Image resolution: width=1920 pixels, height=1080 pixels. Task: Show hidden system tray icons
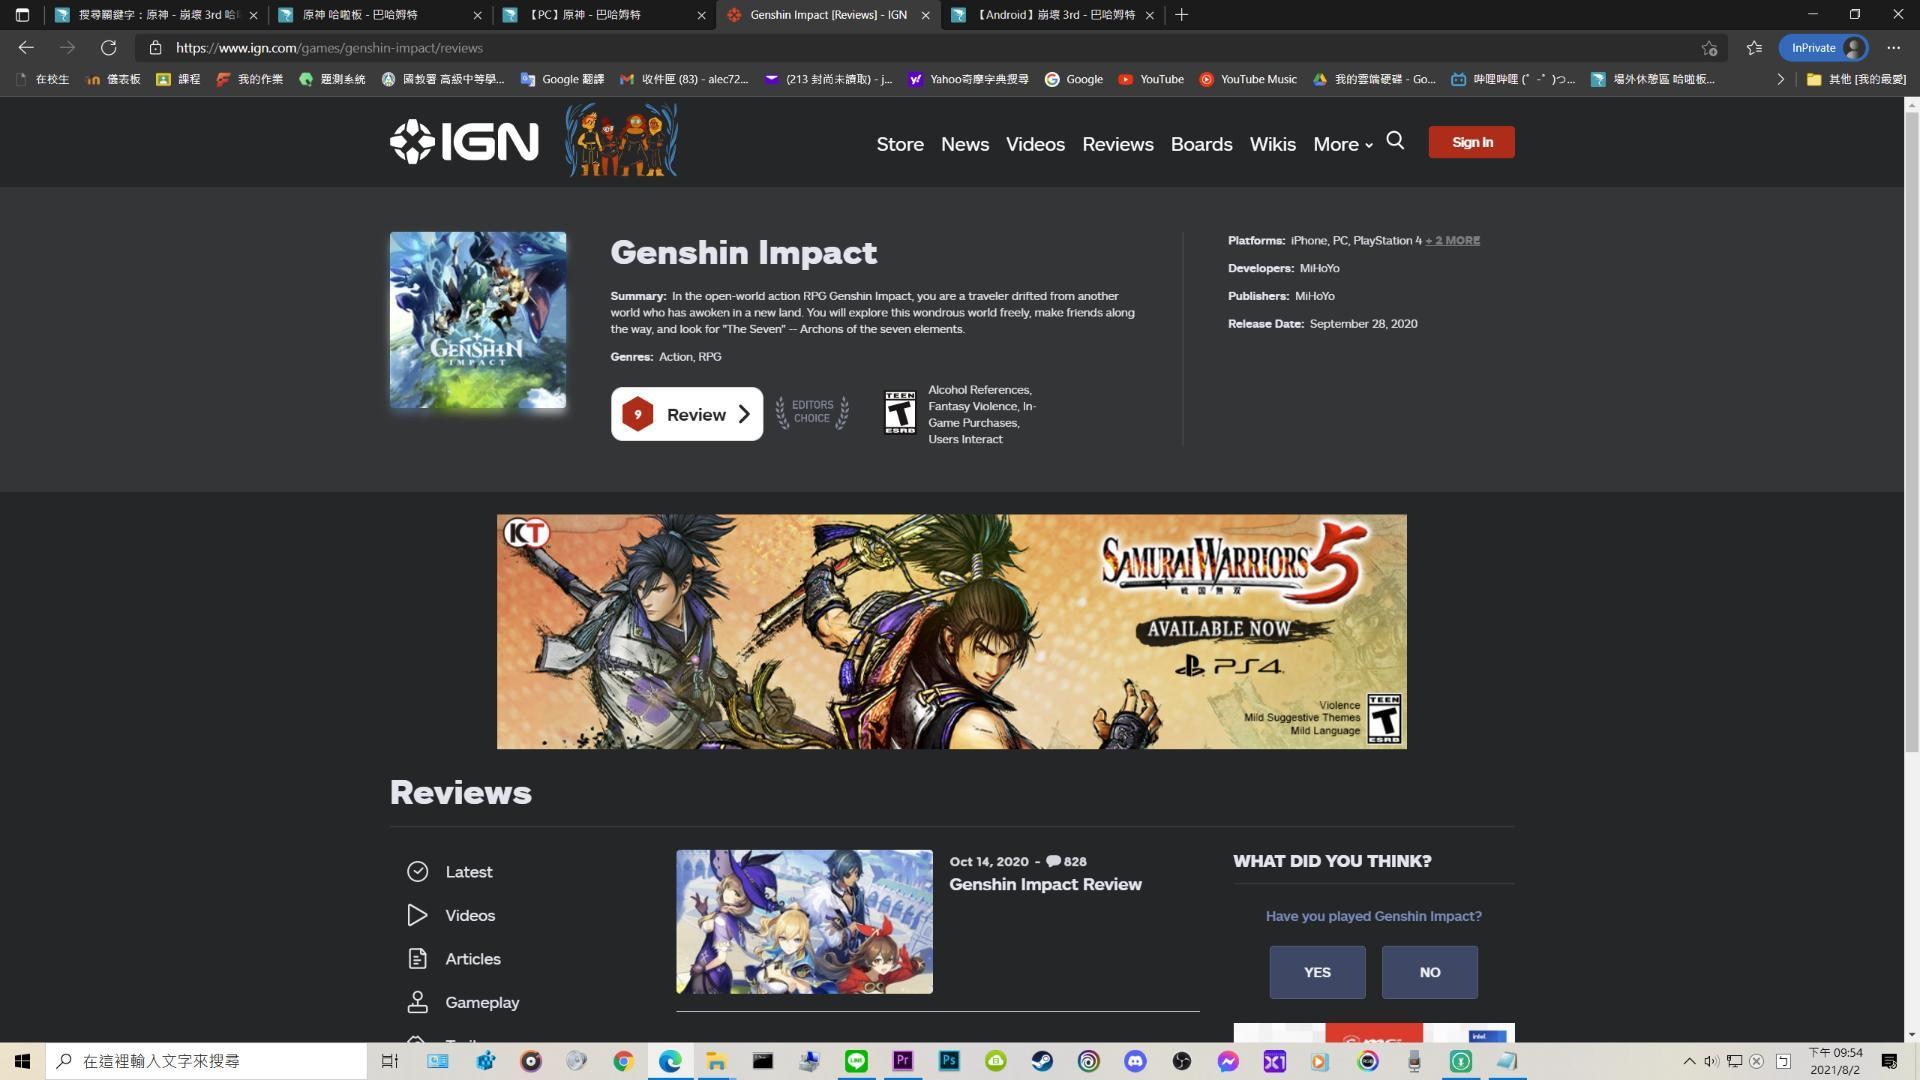[x=1689, y=1061]
